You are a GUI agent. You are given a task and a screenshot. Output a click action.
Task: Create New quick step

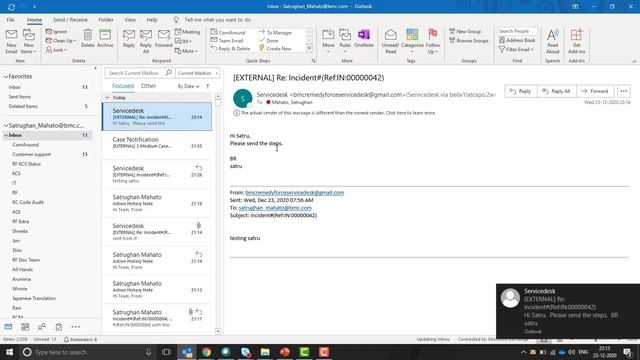pyautogui.click(x=275, y=49)
